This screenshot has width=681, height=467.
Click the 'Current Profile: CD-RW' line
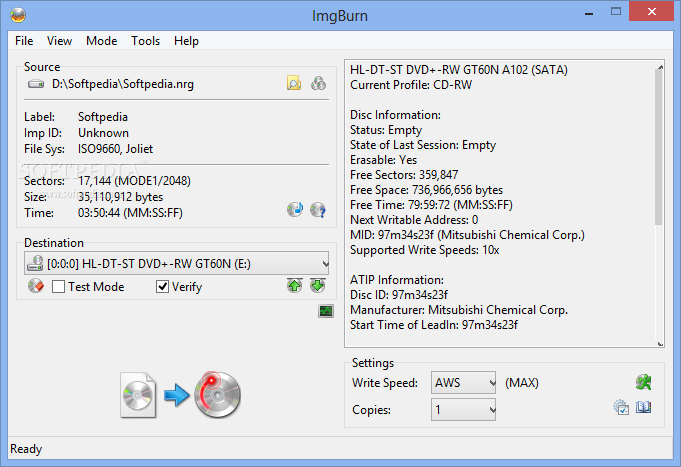coord(411,85)
